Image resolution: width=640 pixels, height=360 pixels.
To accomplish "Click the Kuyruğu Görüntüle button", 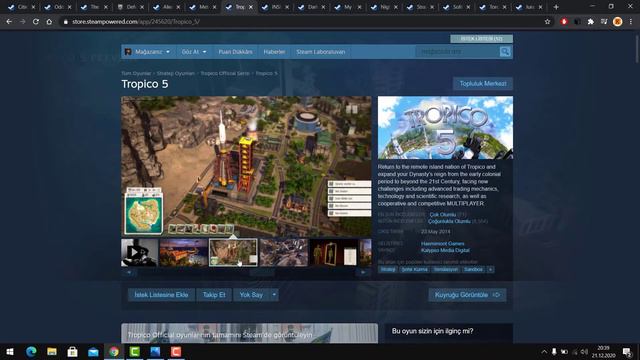I will tap(467, 295).
